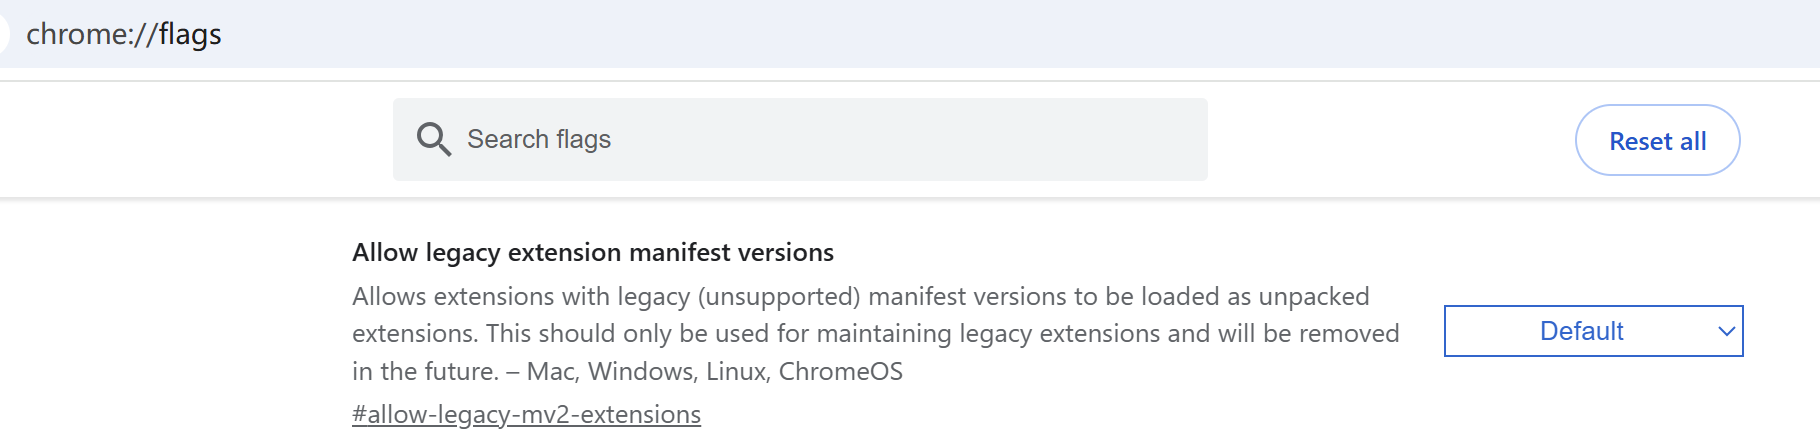The width and height of the screenshot is (1820, 448).
Task: Focus the Search flags input field
Action: point(800,139)
